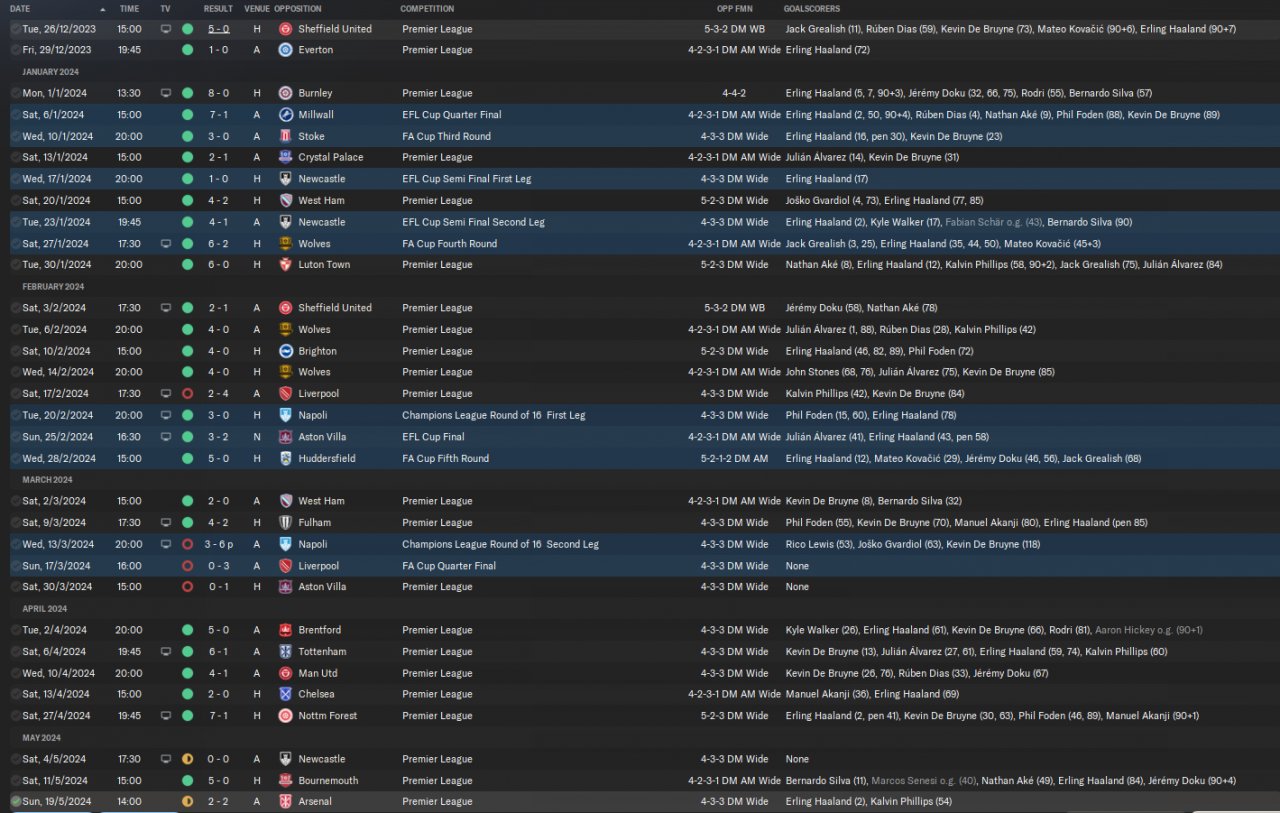This screenshot has height=813, width=1280.
Task: Open the Luton Town opposition name
Action: (x=324, y=265)
